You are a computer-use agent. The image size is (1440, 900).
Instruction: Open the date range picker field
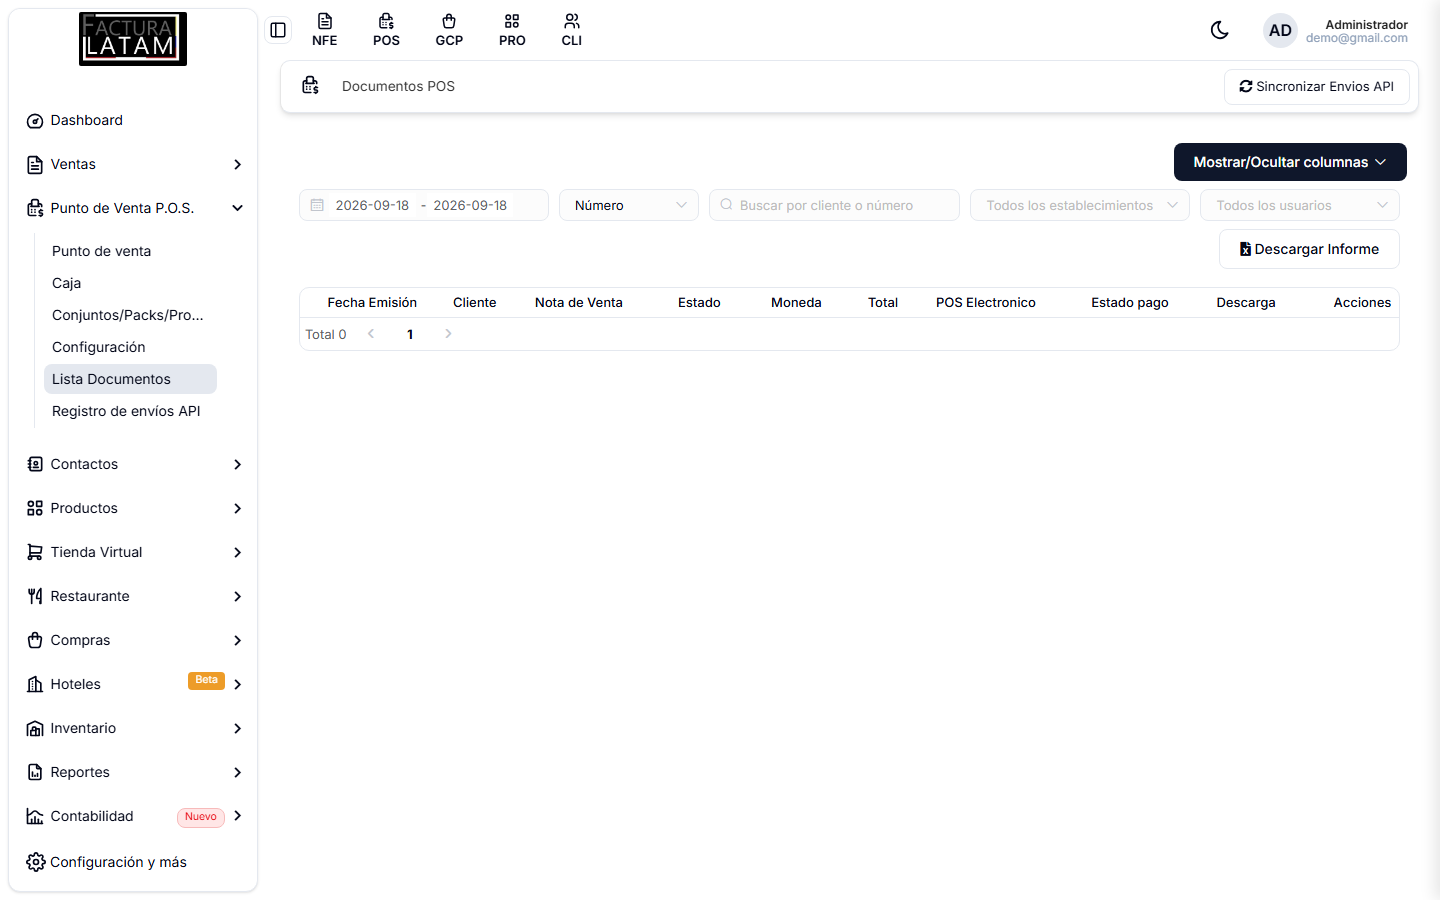pyautogui.click(x=424, y=205)
